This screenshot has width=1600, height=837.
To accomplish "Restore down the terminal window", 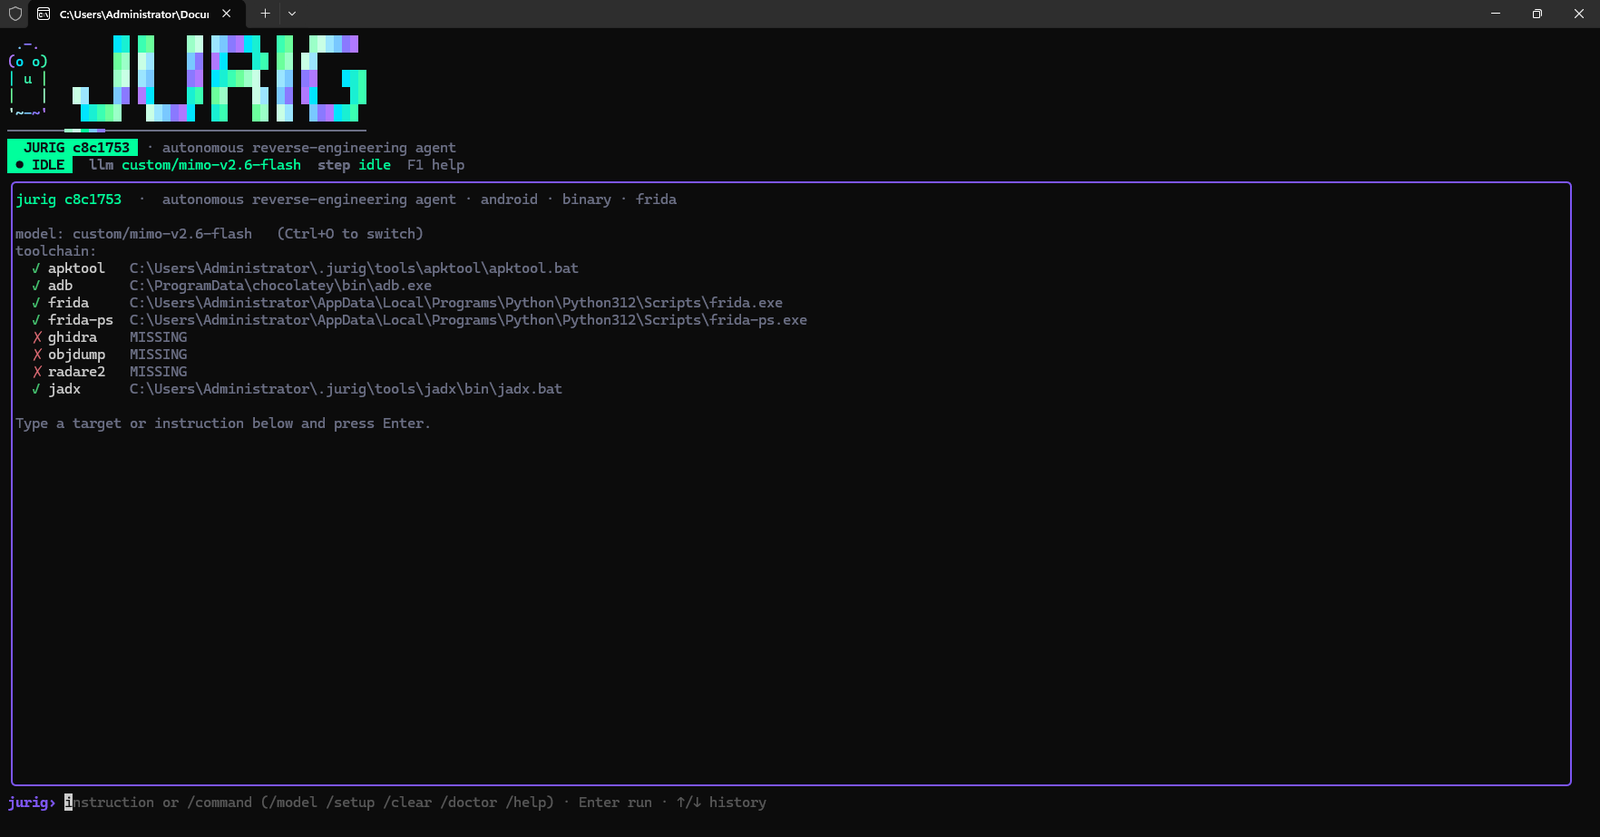I will click(x=1537, y=14).
